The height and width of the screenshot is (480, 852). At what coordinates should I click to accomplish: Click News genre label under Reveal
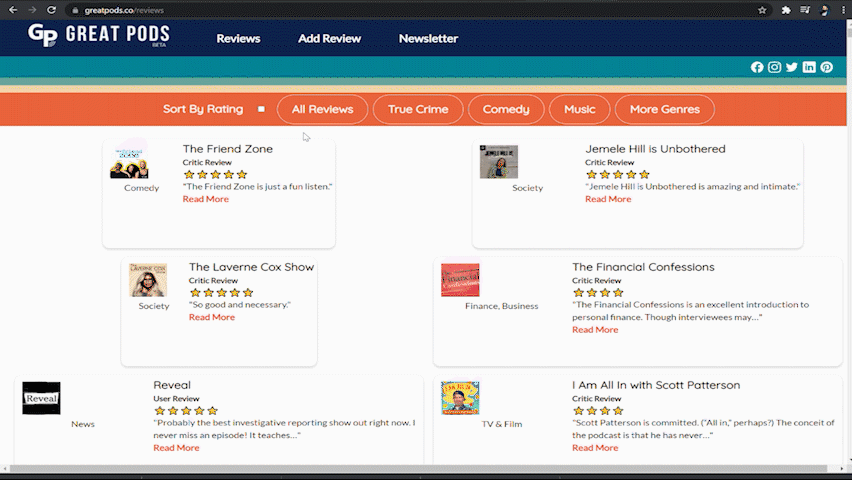(83, 424)
